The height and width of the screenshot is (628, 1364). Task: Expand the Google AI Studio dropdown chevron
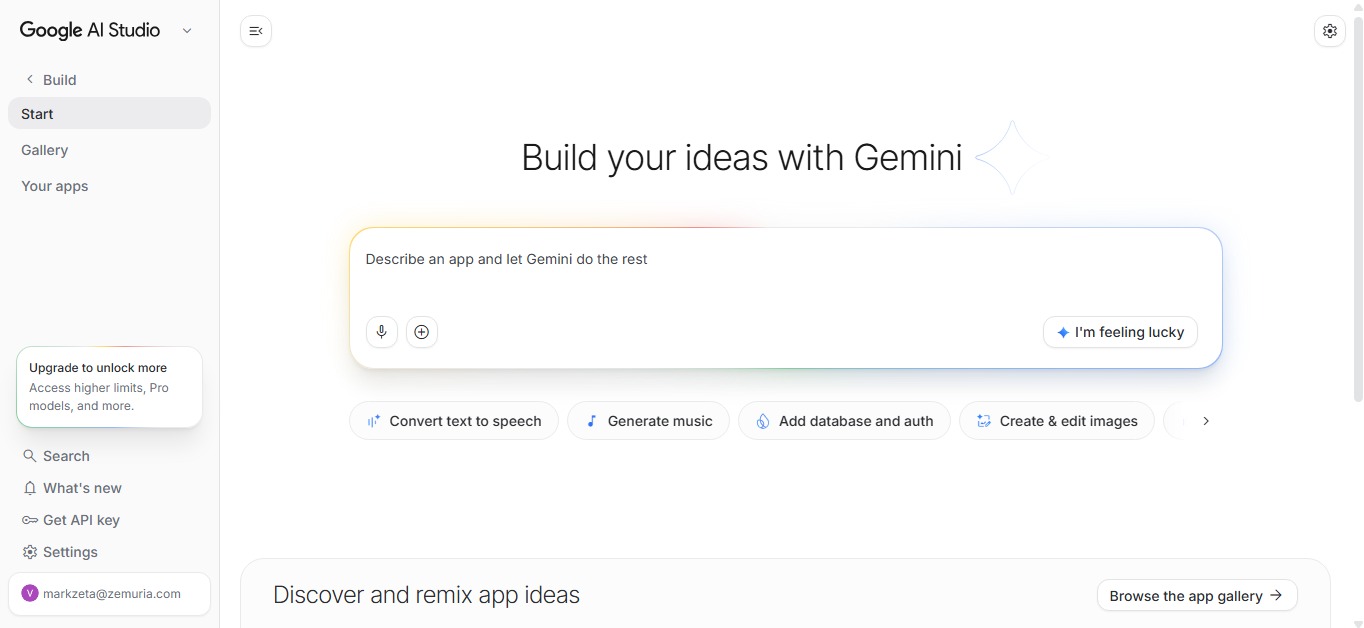pos(187,31)
